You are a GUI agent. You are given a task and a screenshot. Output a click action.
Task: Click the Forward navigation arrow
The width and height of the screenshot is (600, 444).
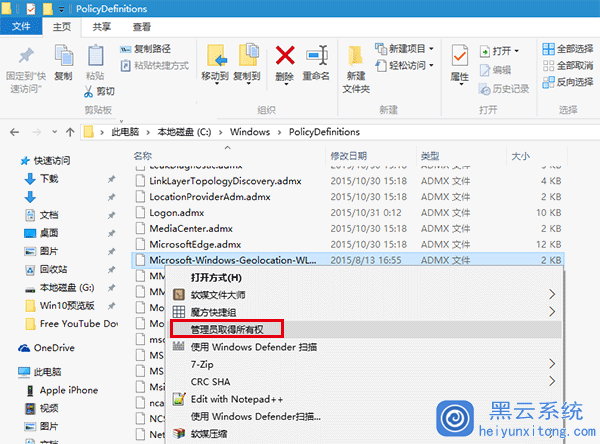coord(37,132)
